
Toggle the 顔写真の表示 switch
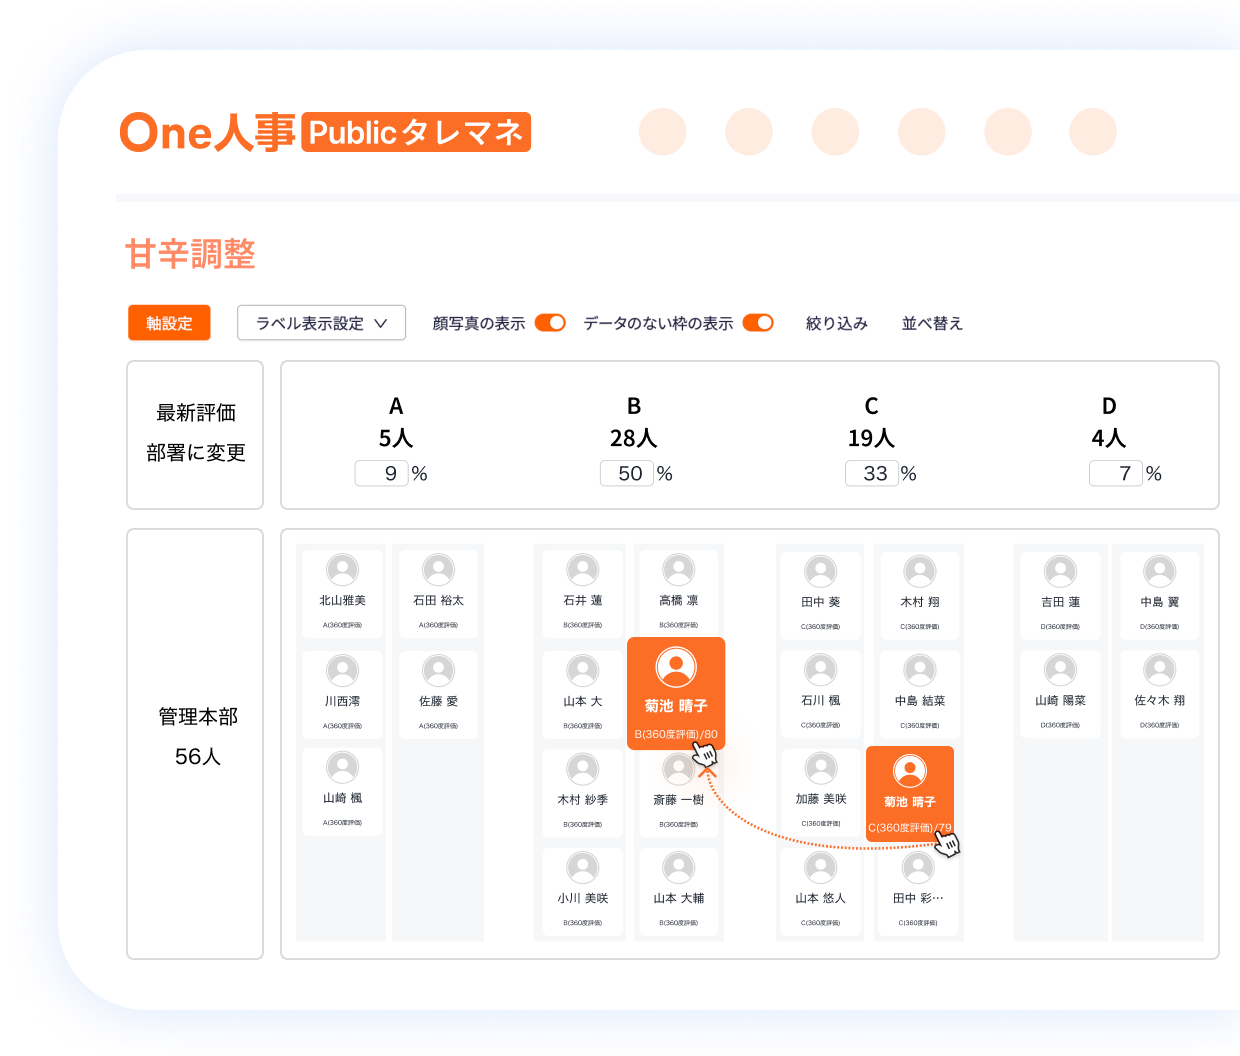tap(550, 322)
